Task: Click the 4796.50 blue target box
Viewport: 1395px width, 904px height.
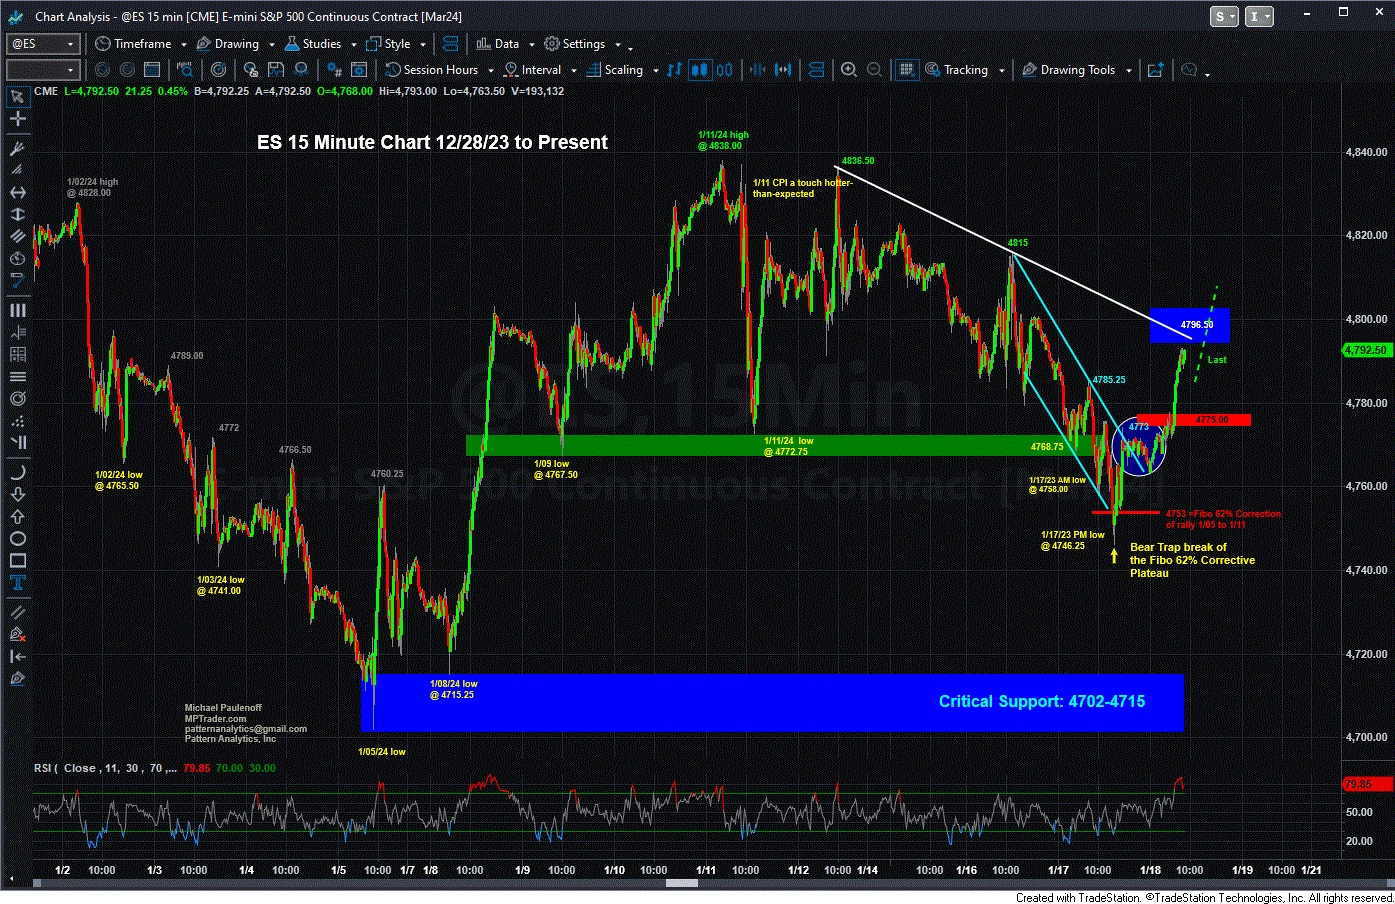Action: (1189, 325)
